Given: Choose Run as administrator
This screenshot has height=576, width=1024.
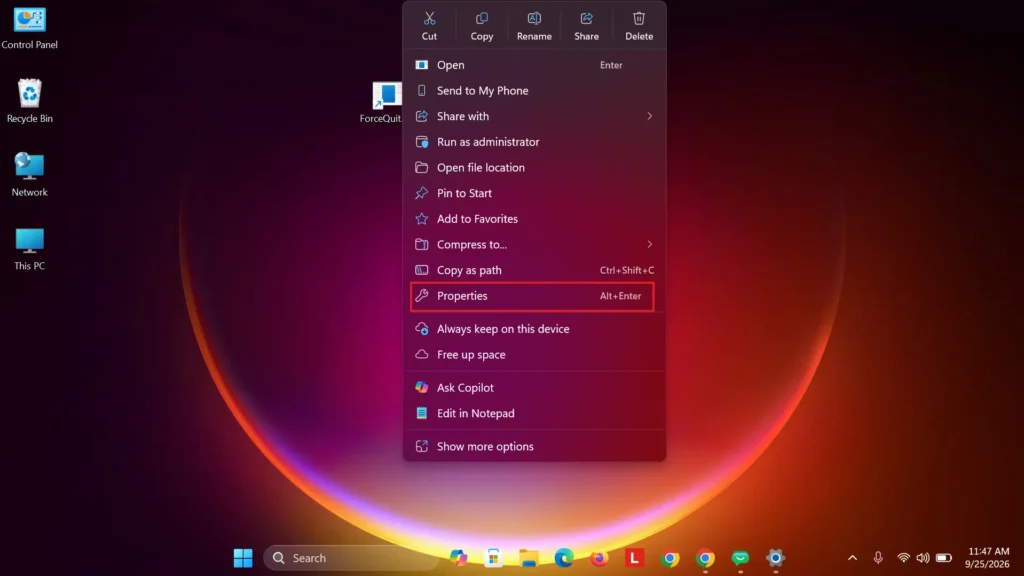Looking at the screenshot, I should (x=533, y=142).
